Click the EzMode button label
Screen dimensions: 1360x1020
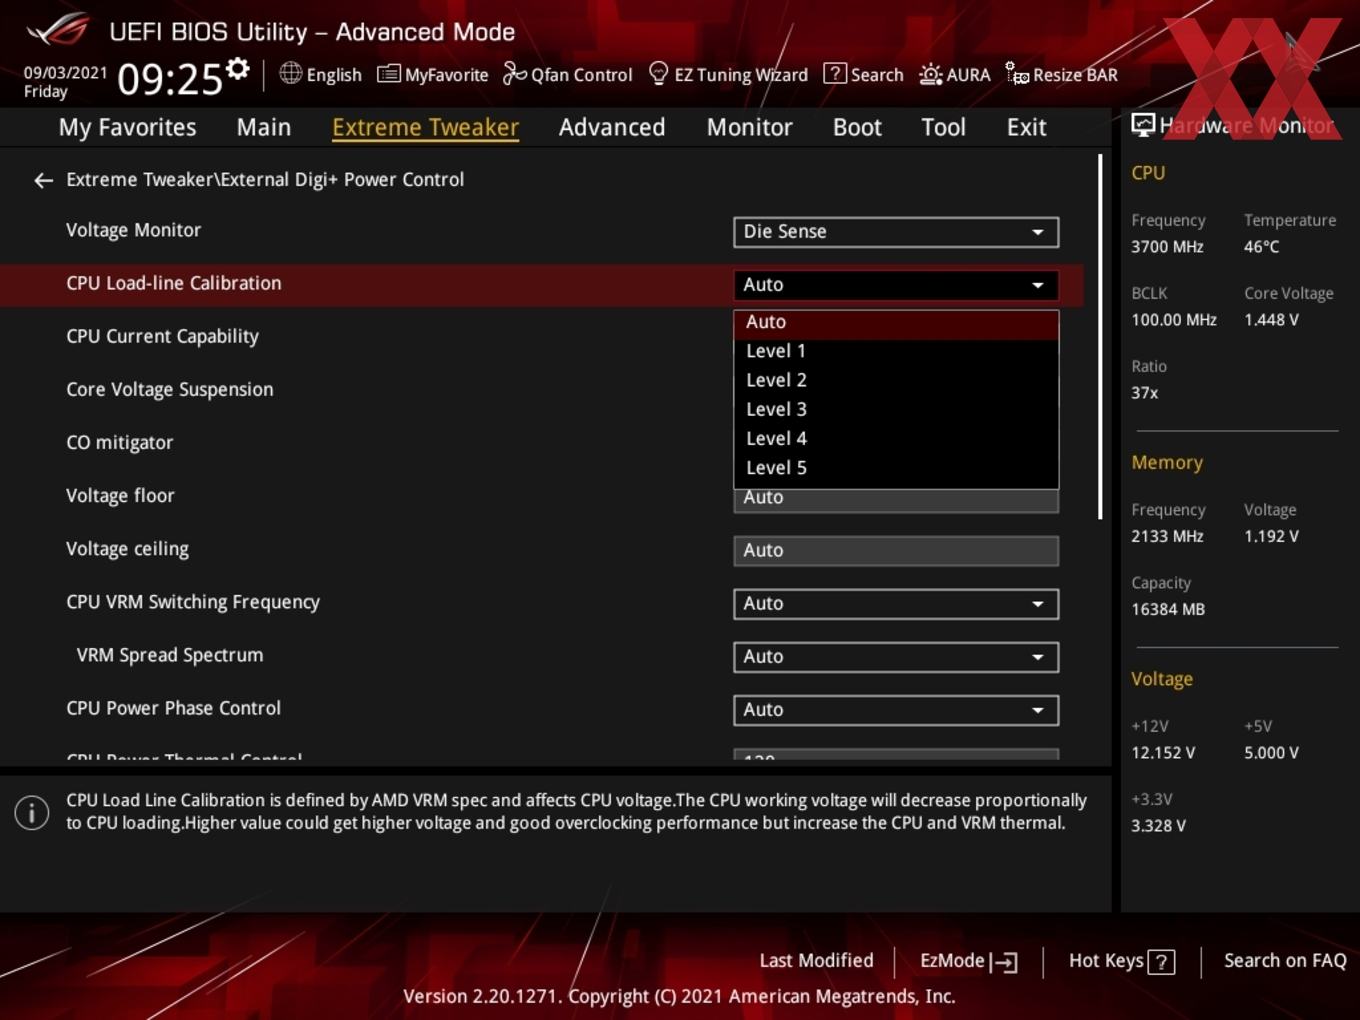pos(952,961)
